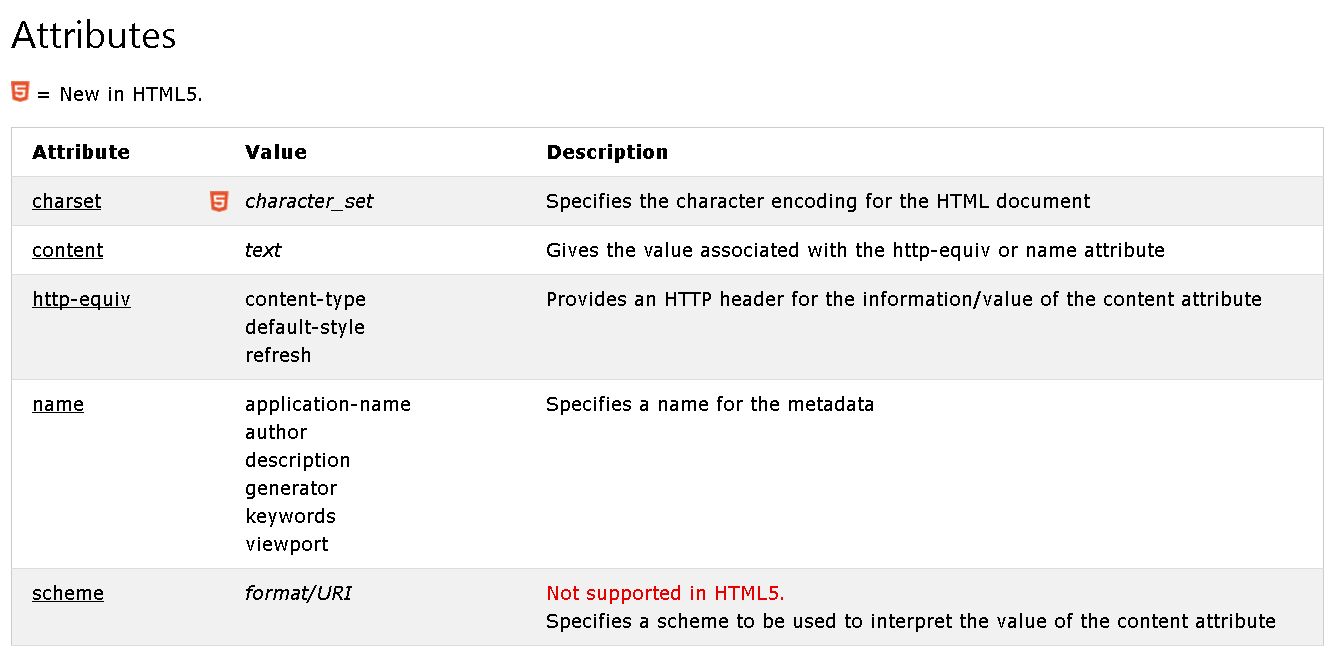Click the keywords value

290,516
